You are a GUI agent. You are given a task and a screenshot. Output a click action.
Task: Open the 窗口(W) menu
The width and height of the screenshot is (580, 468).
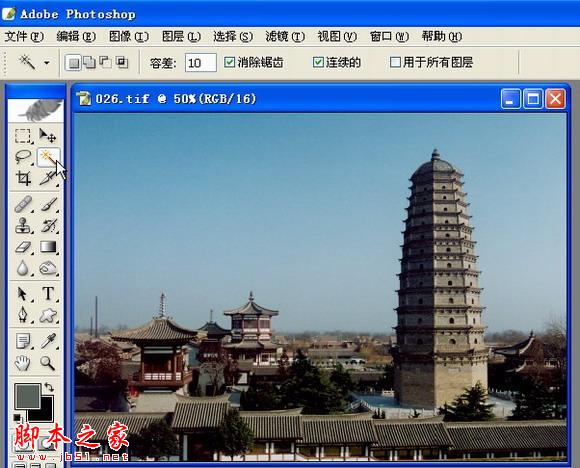click(389, 36)
